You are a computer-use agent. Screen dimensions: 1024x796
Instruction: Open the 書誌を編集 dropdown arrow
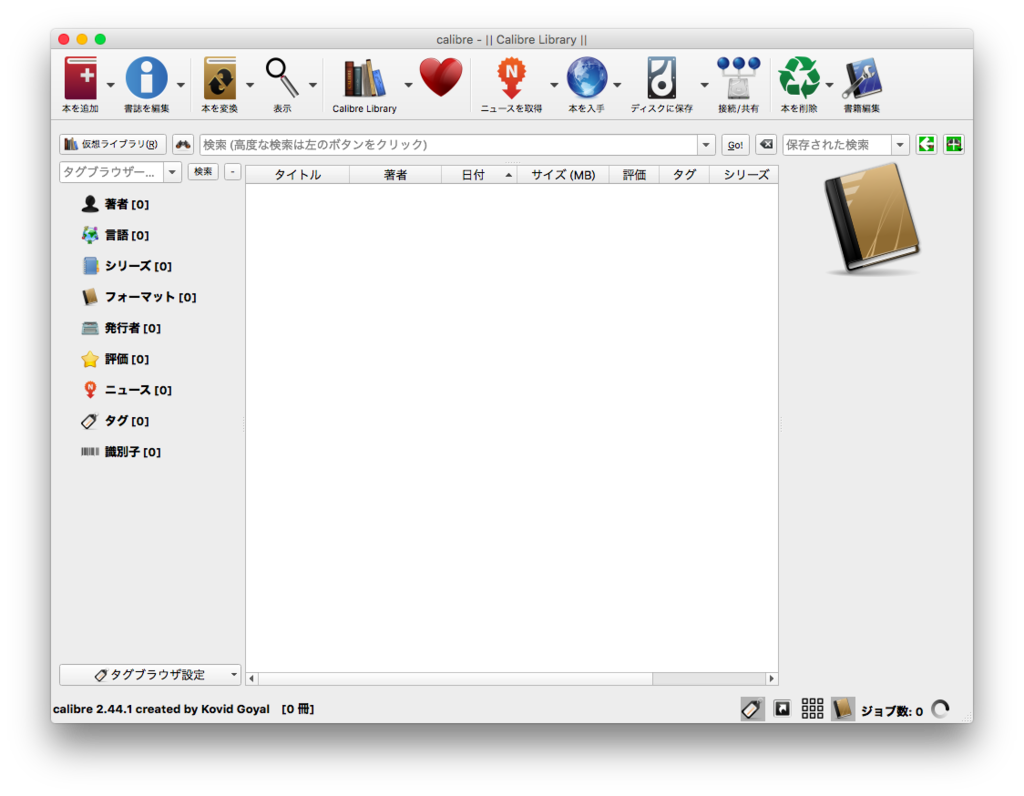coord(181,85)
